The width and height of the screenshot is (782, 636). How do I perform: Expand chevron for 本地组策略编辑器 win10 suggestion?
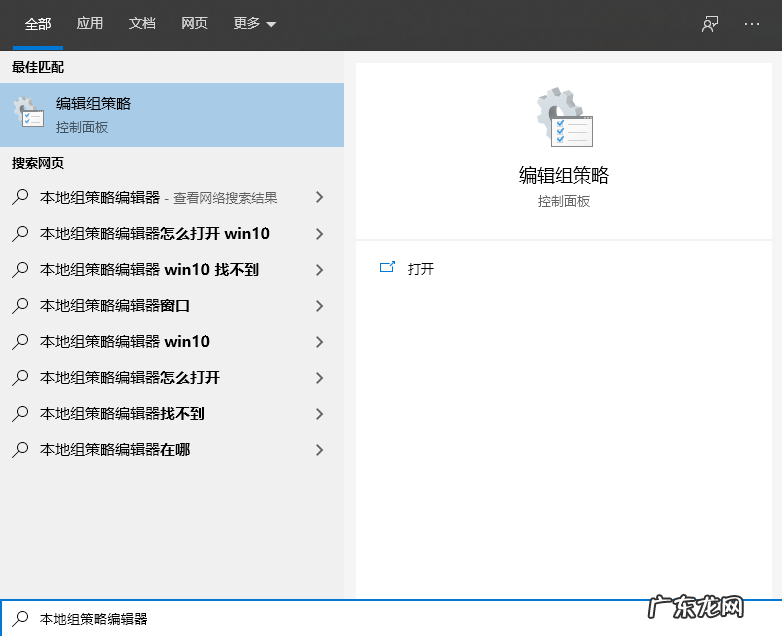320,342
